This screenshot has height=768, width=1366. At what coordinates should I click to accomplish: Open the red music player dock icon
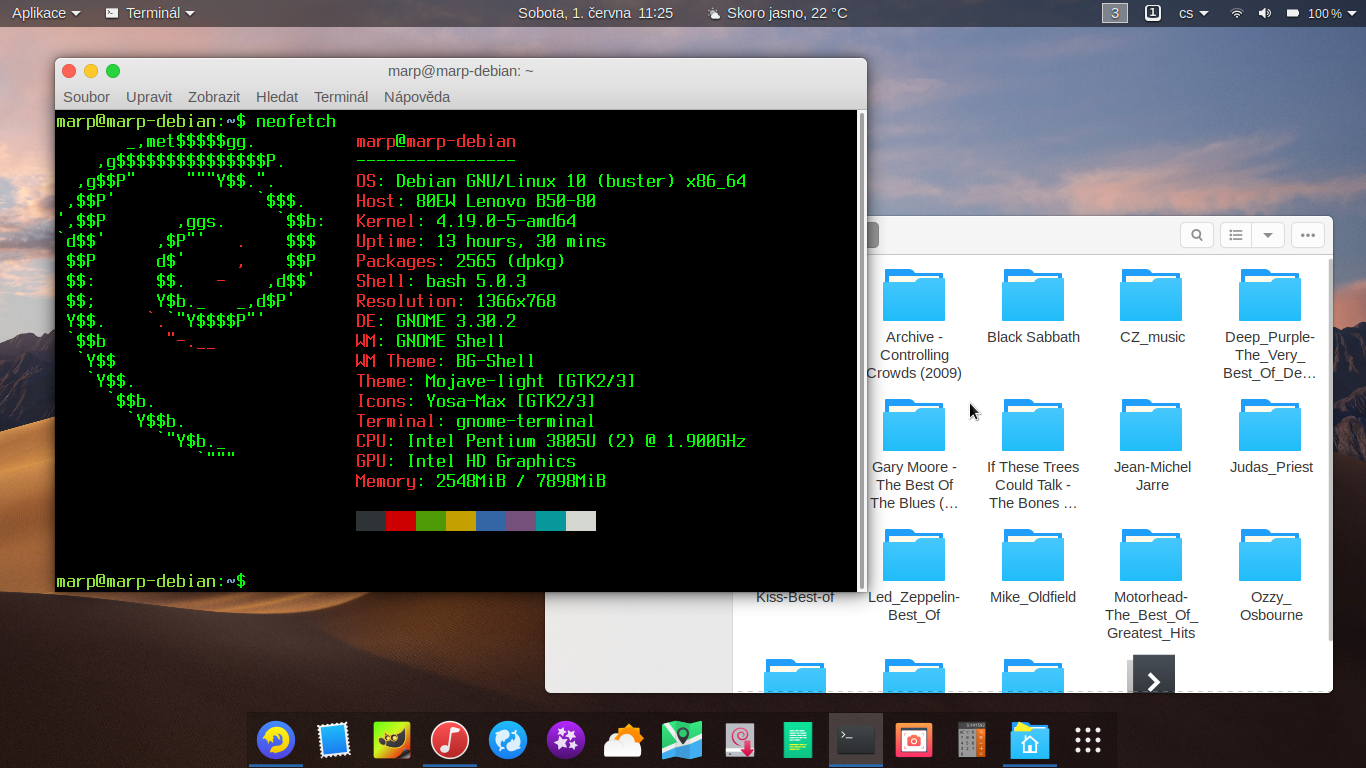[x=449, y=740]
